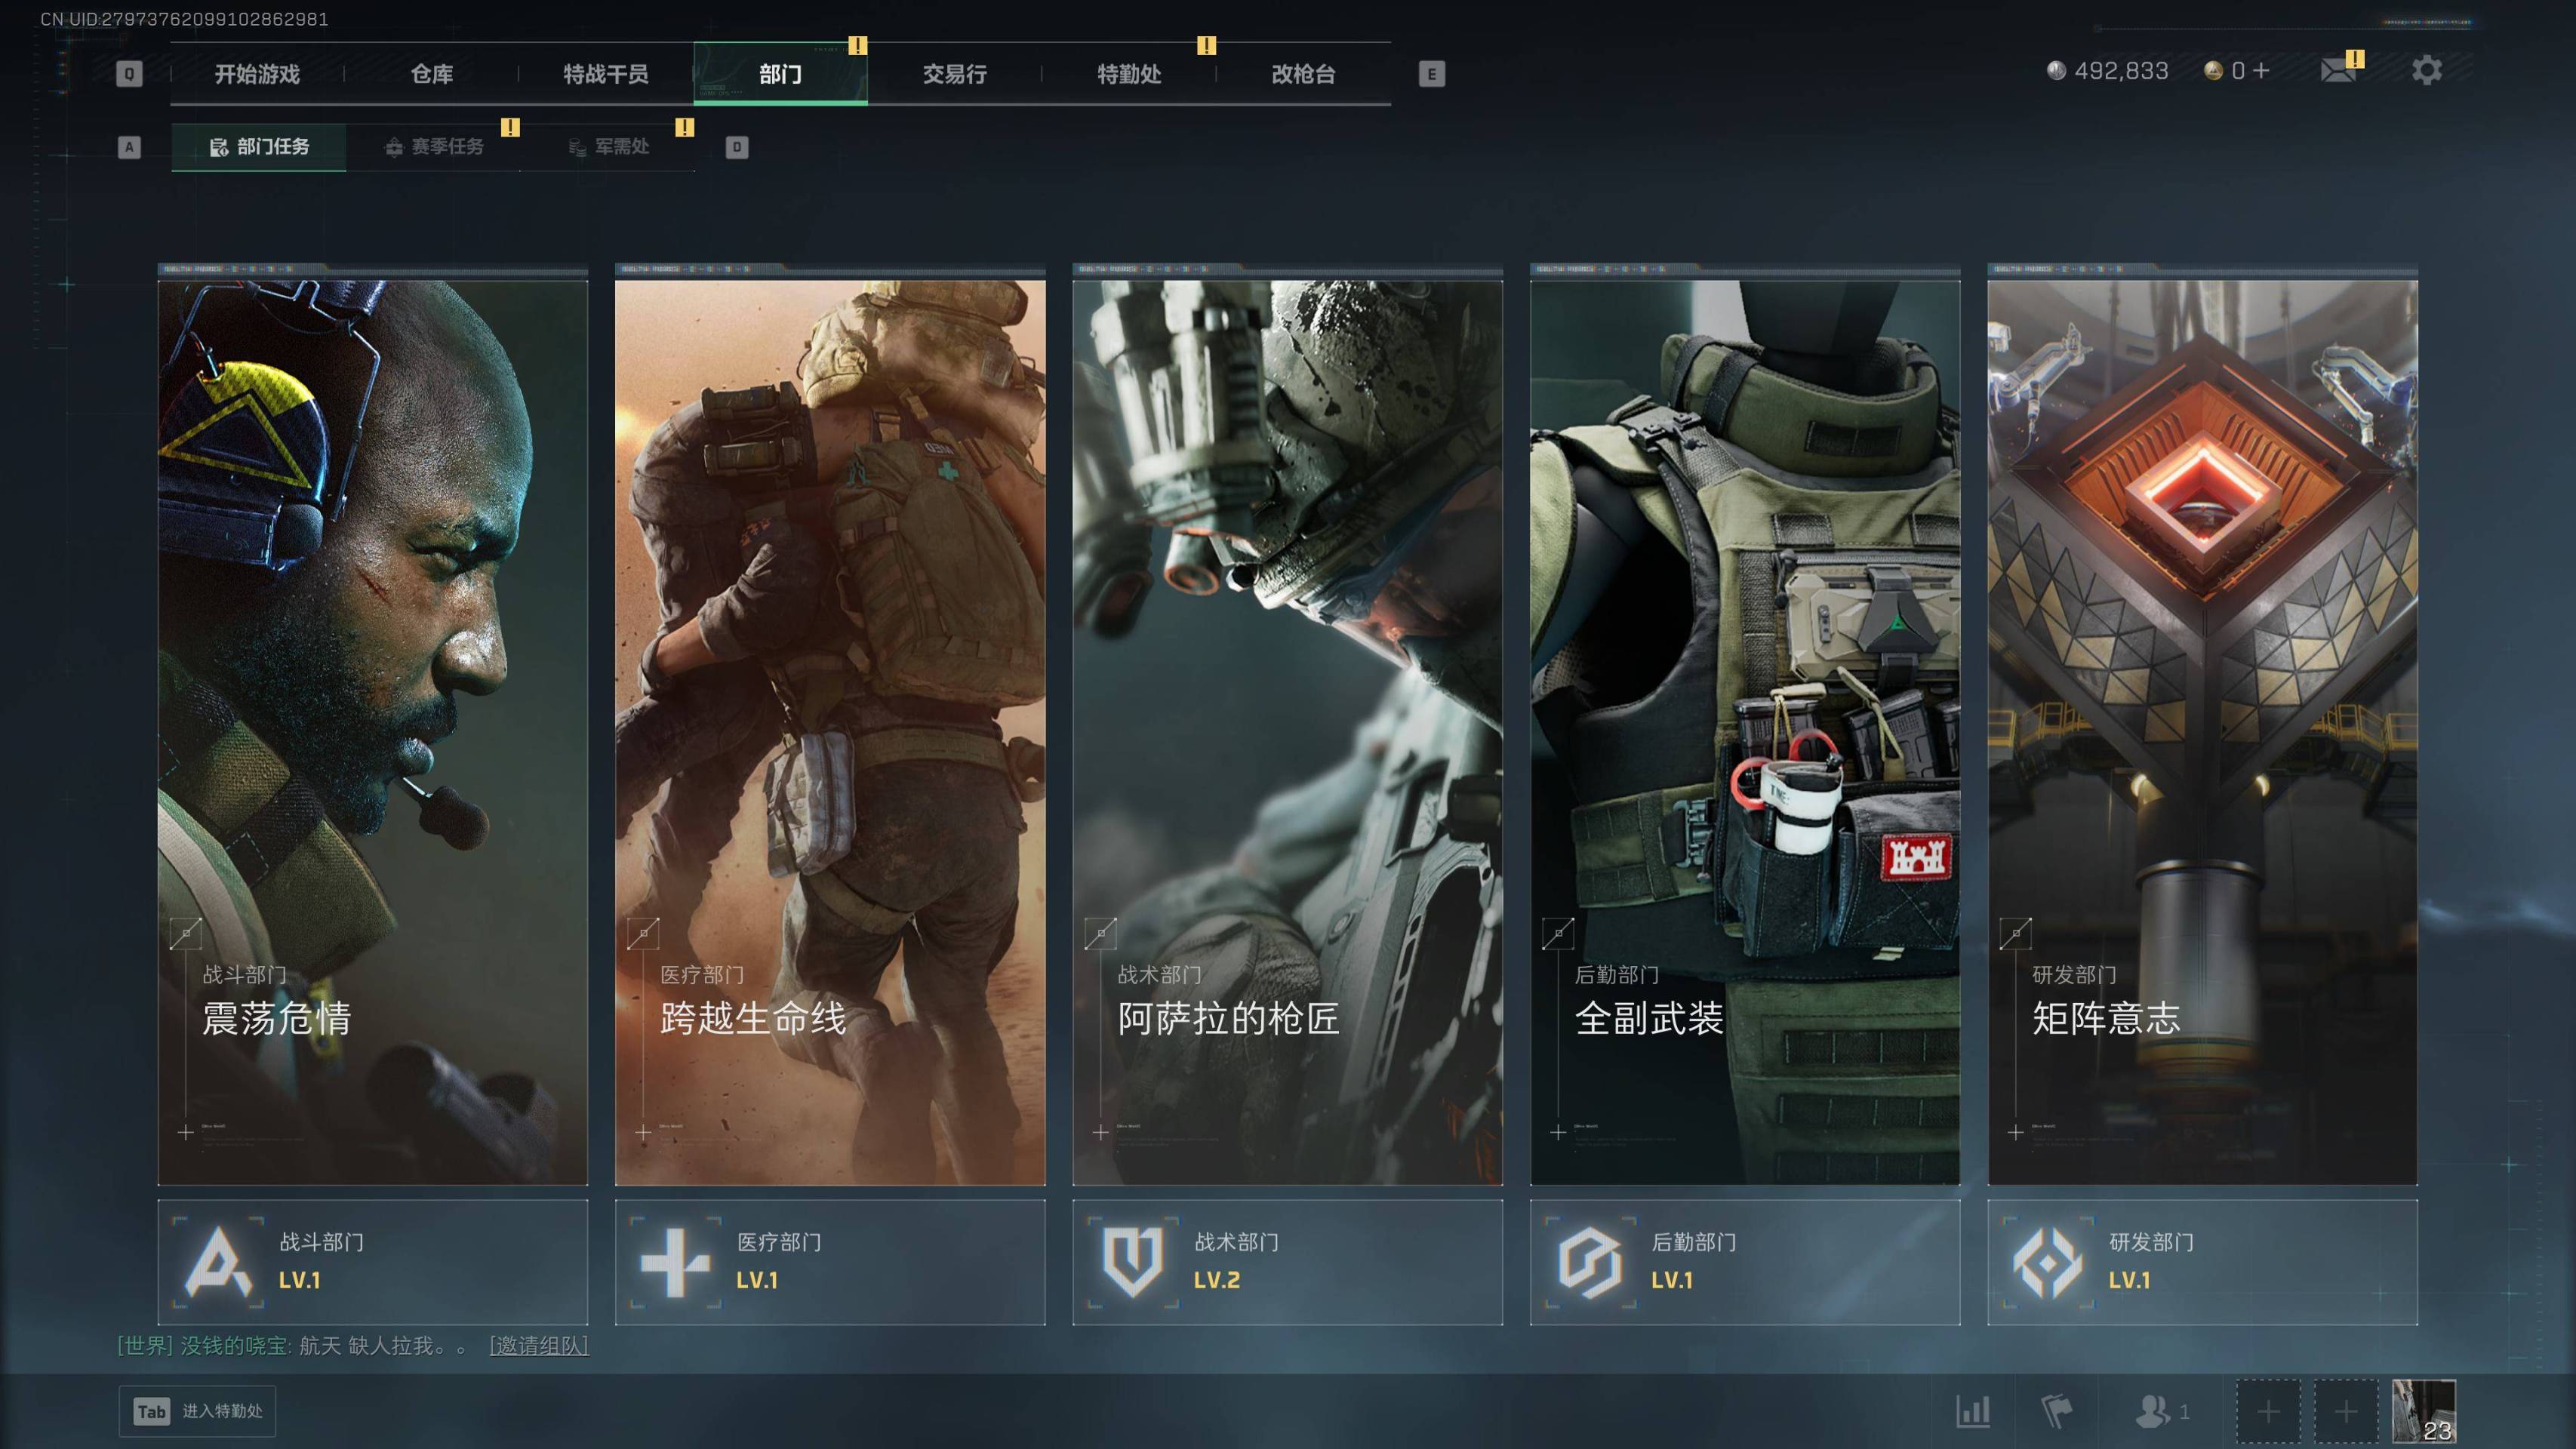Click the statistics bar chart icon

click(1972, 1411)
